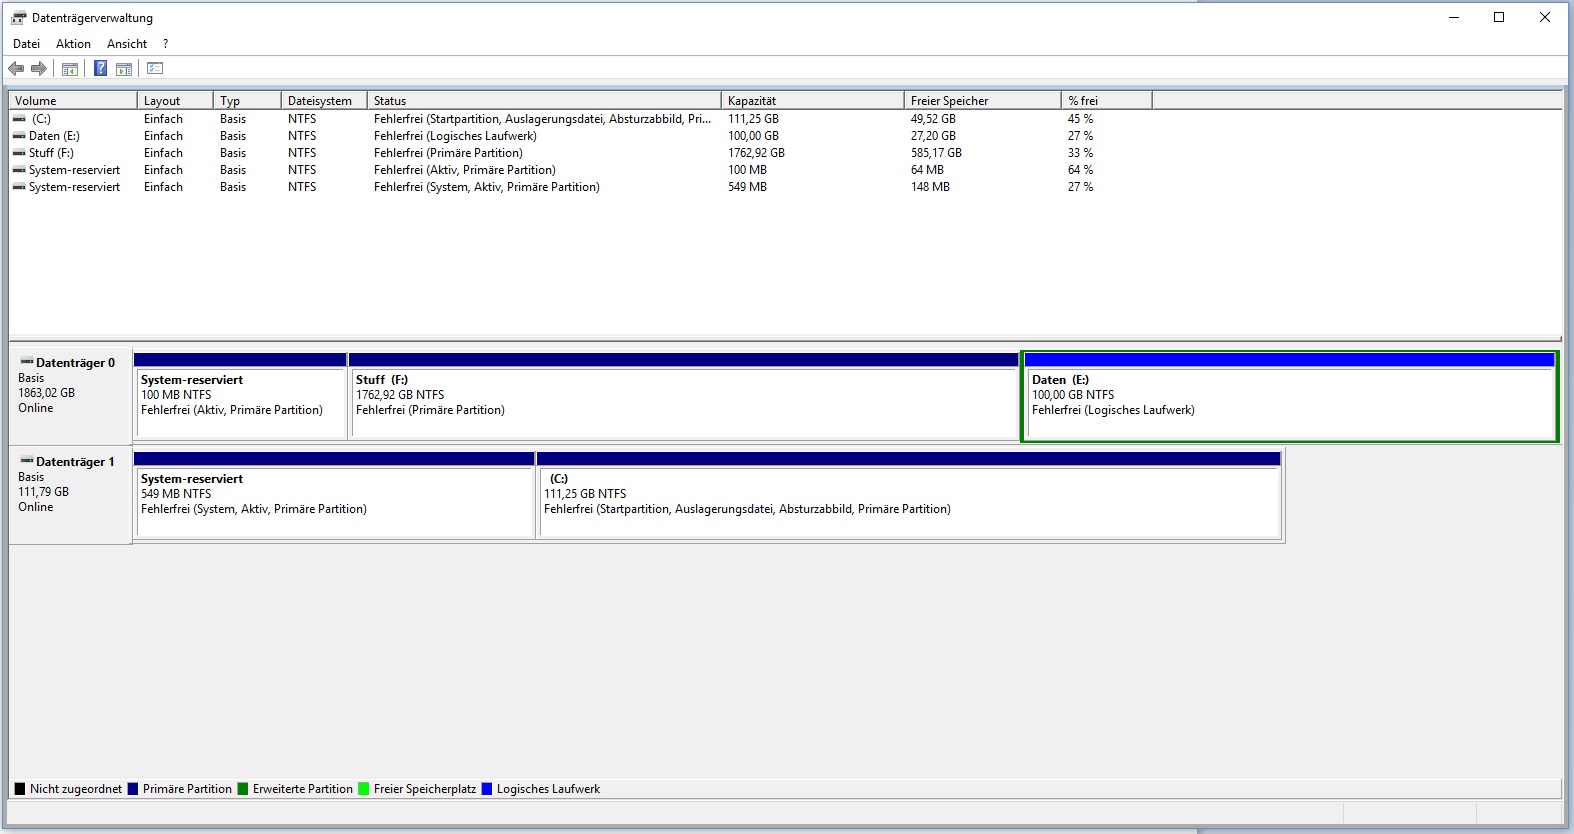1574x834 pixels.
Task: Click capacity value 111,25 GB in list
Action: click(753, 119)
